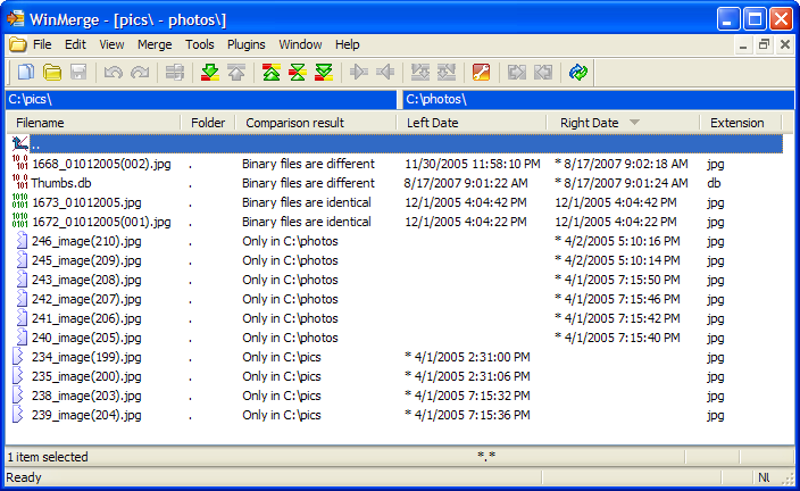Open the Window menu
This screenshot has height=491, width=800.
pos(300,45)
